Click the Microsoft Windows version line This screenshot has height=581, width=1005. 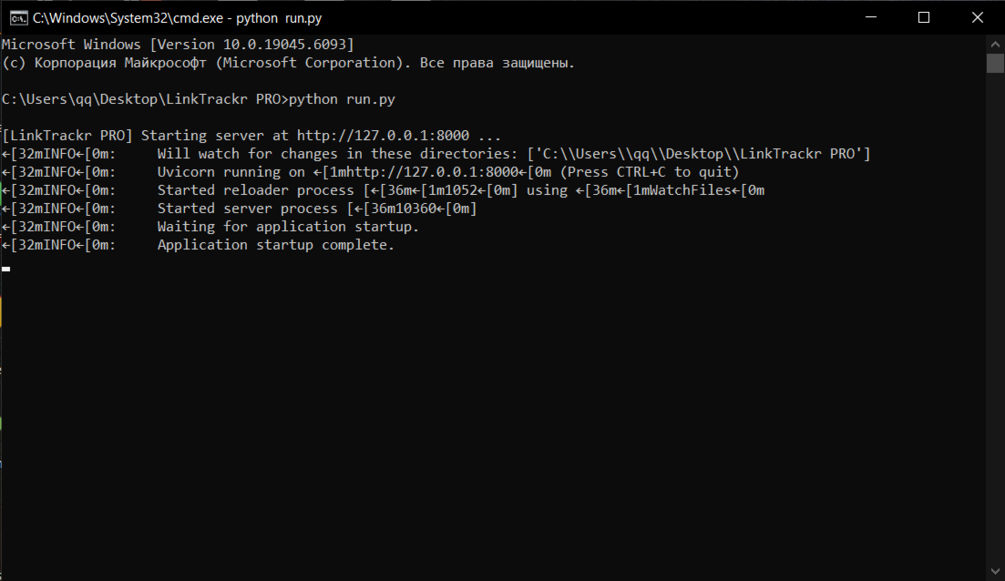pyautogui.click(x=178, y=44)
